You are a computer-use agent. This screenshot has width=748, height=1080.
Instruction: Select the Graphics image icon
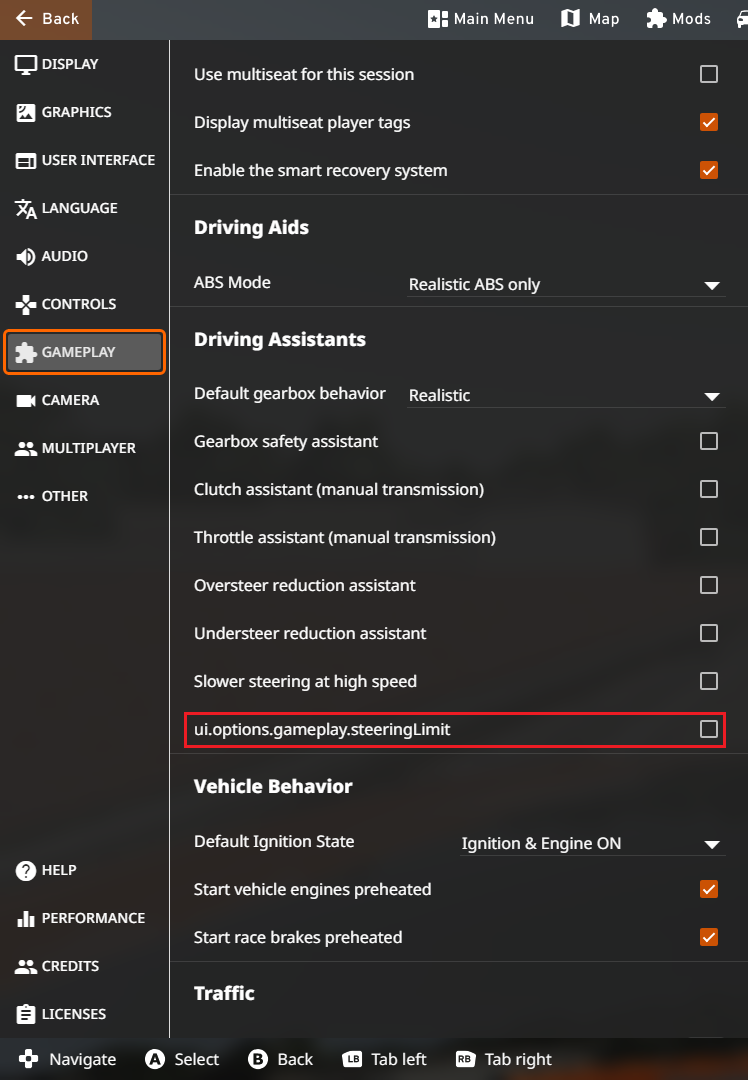coord(26,113)
